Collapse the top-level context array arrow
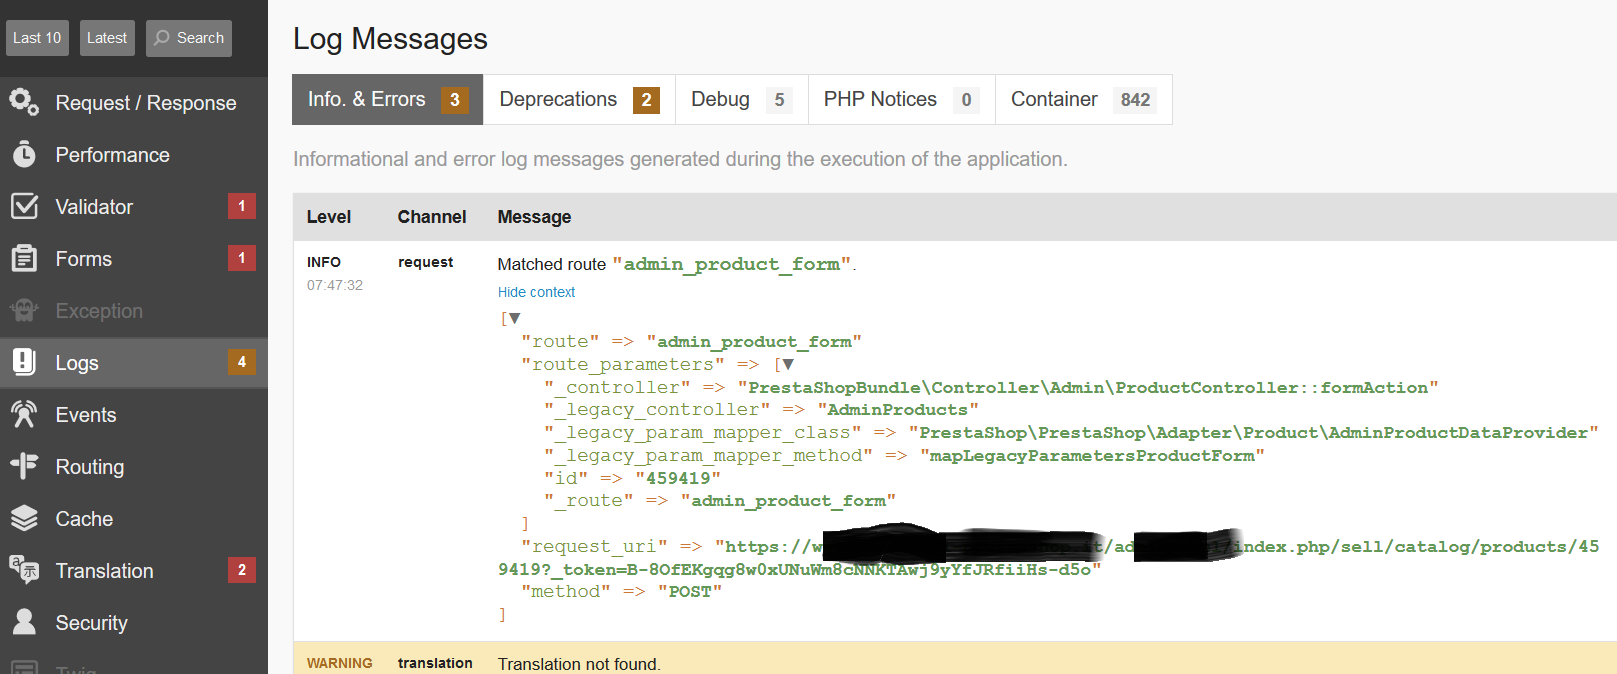 tap(515, 318)
